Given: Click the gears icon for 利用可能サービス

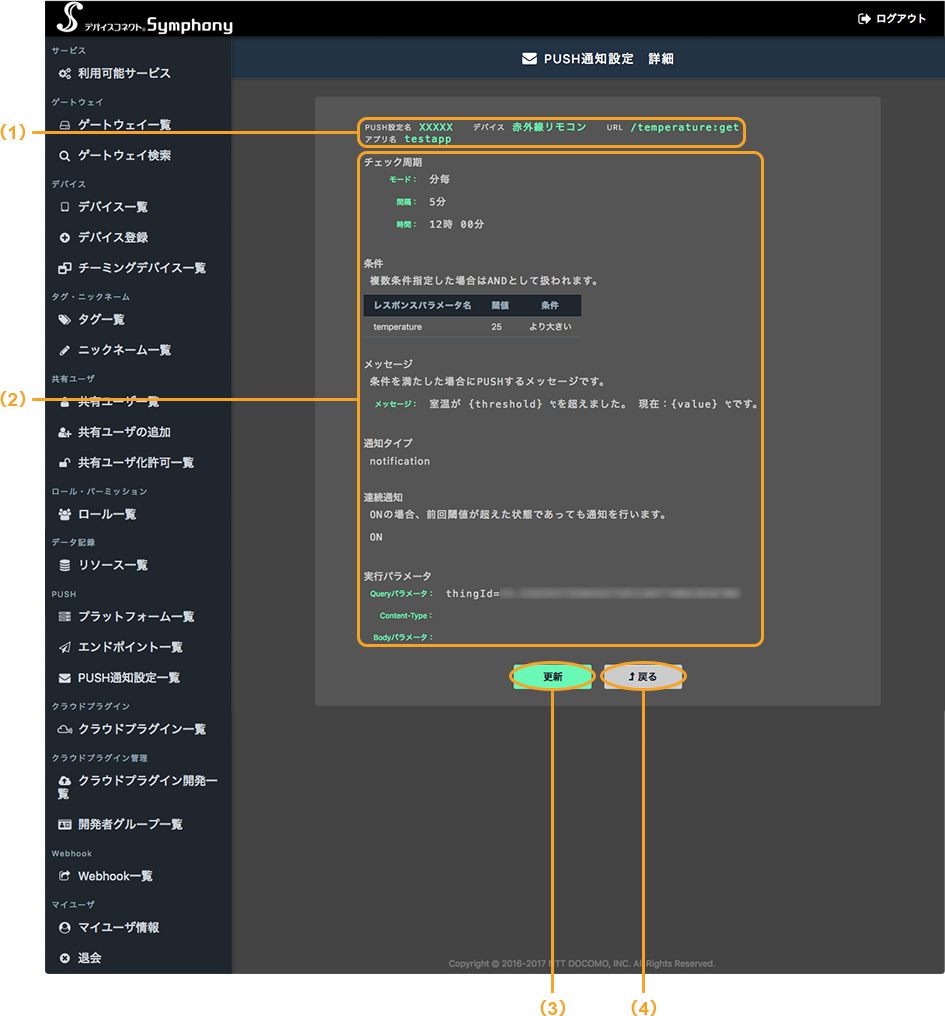Looking at the screenshot, I should click(65, 74).
